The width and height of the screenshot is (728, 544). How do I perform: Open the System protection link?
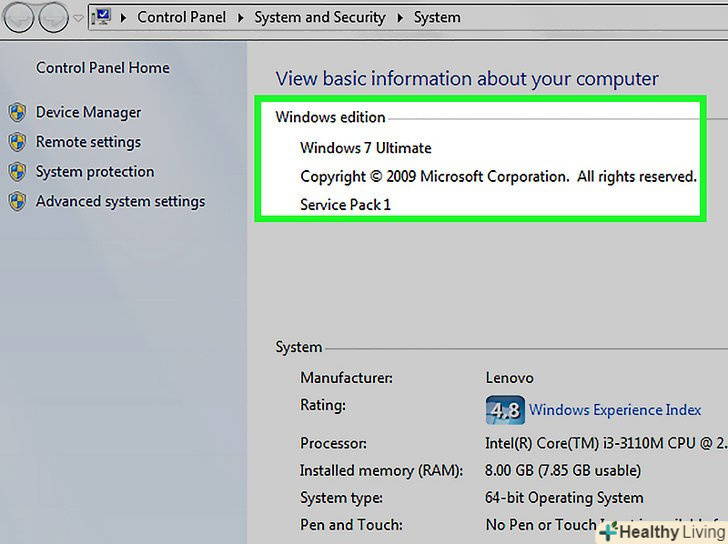pos(95,172)
